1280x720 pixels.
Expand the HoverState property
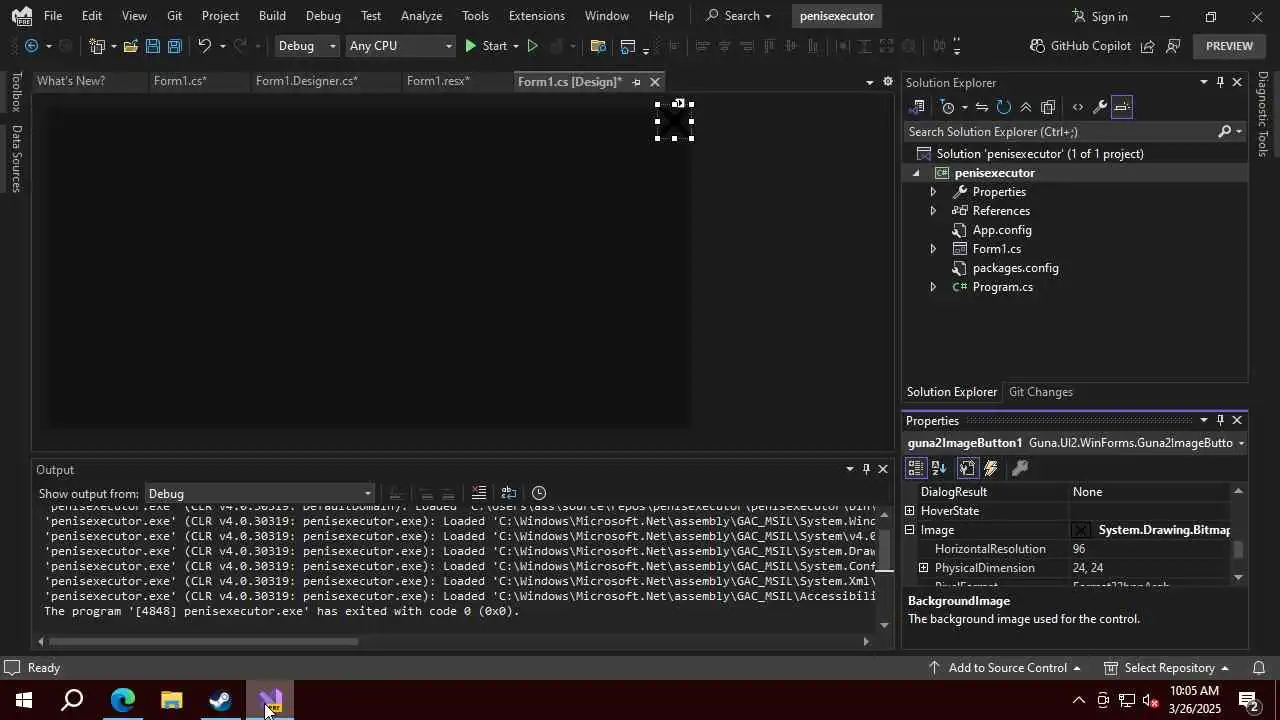910,511
